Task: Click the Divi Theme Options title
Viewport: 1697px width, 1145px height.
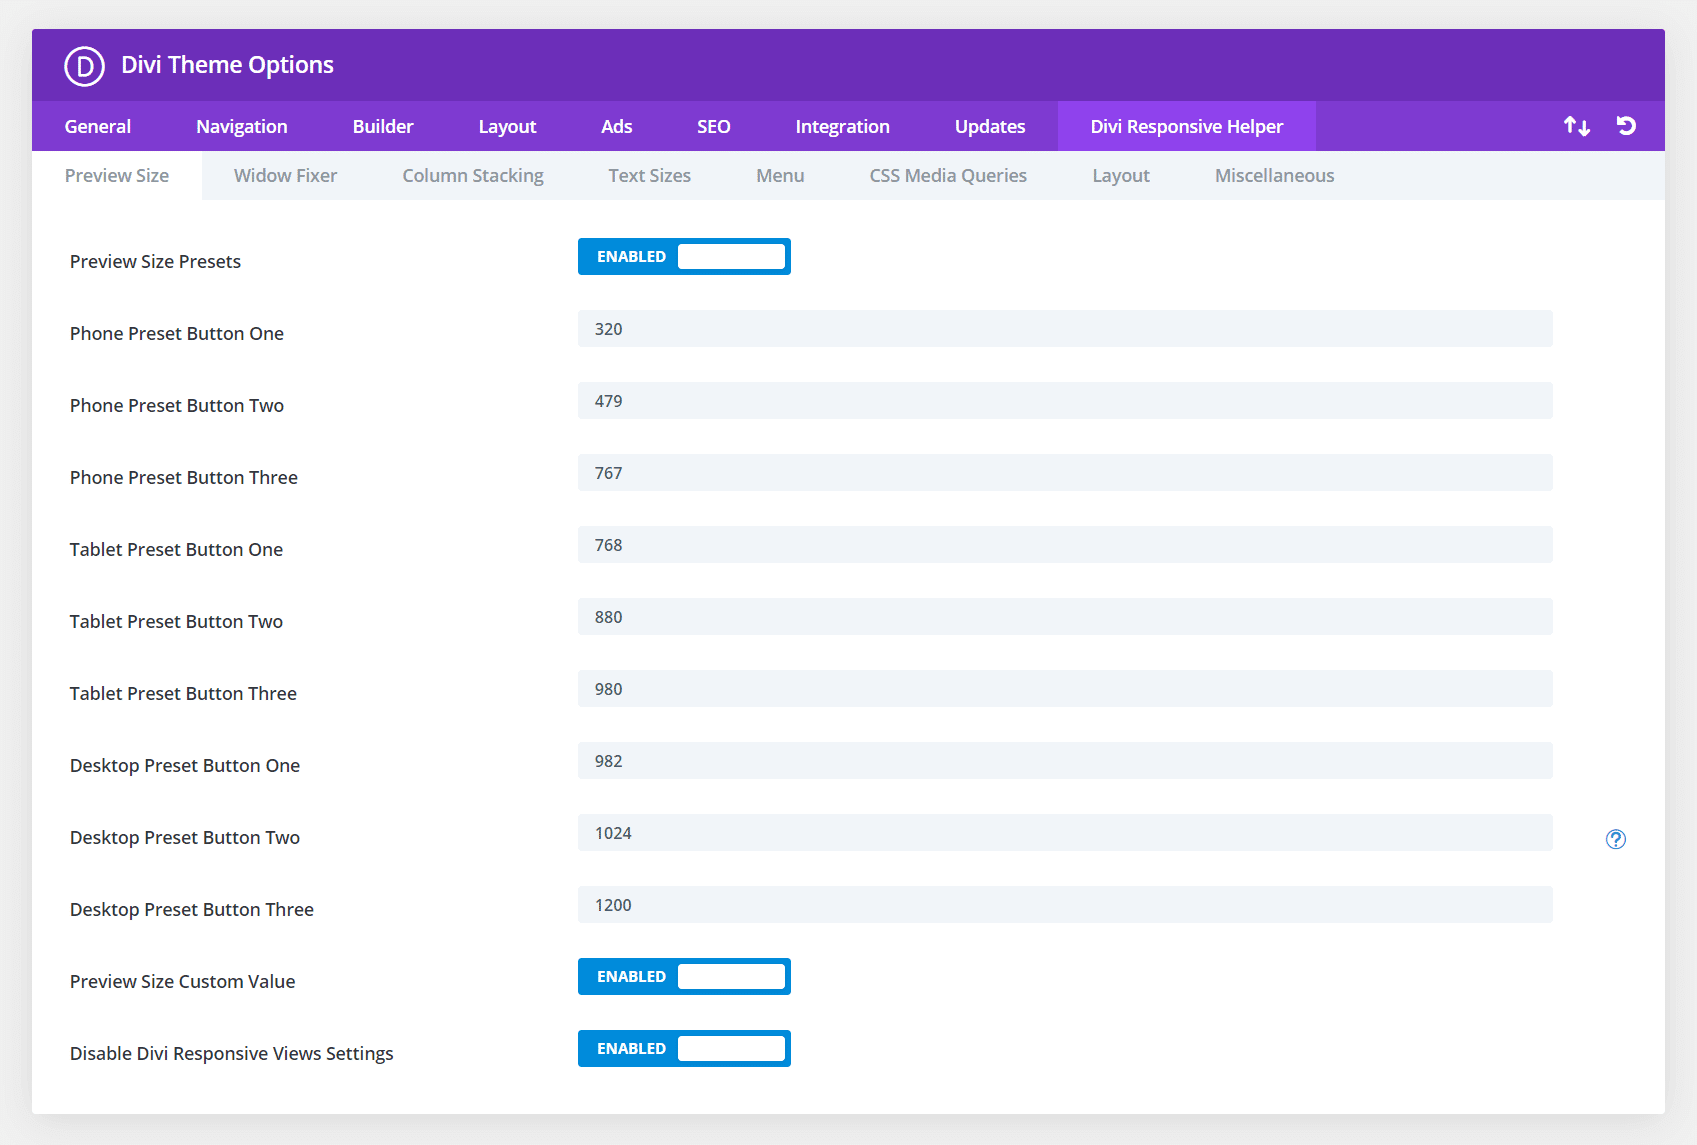Action: (227, 65)
